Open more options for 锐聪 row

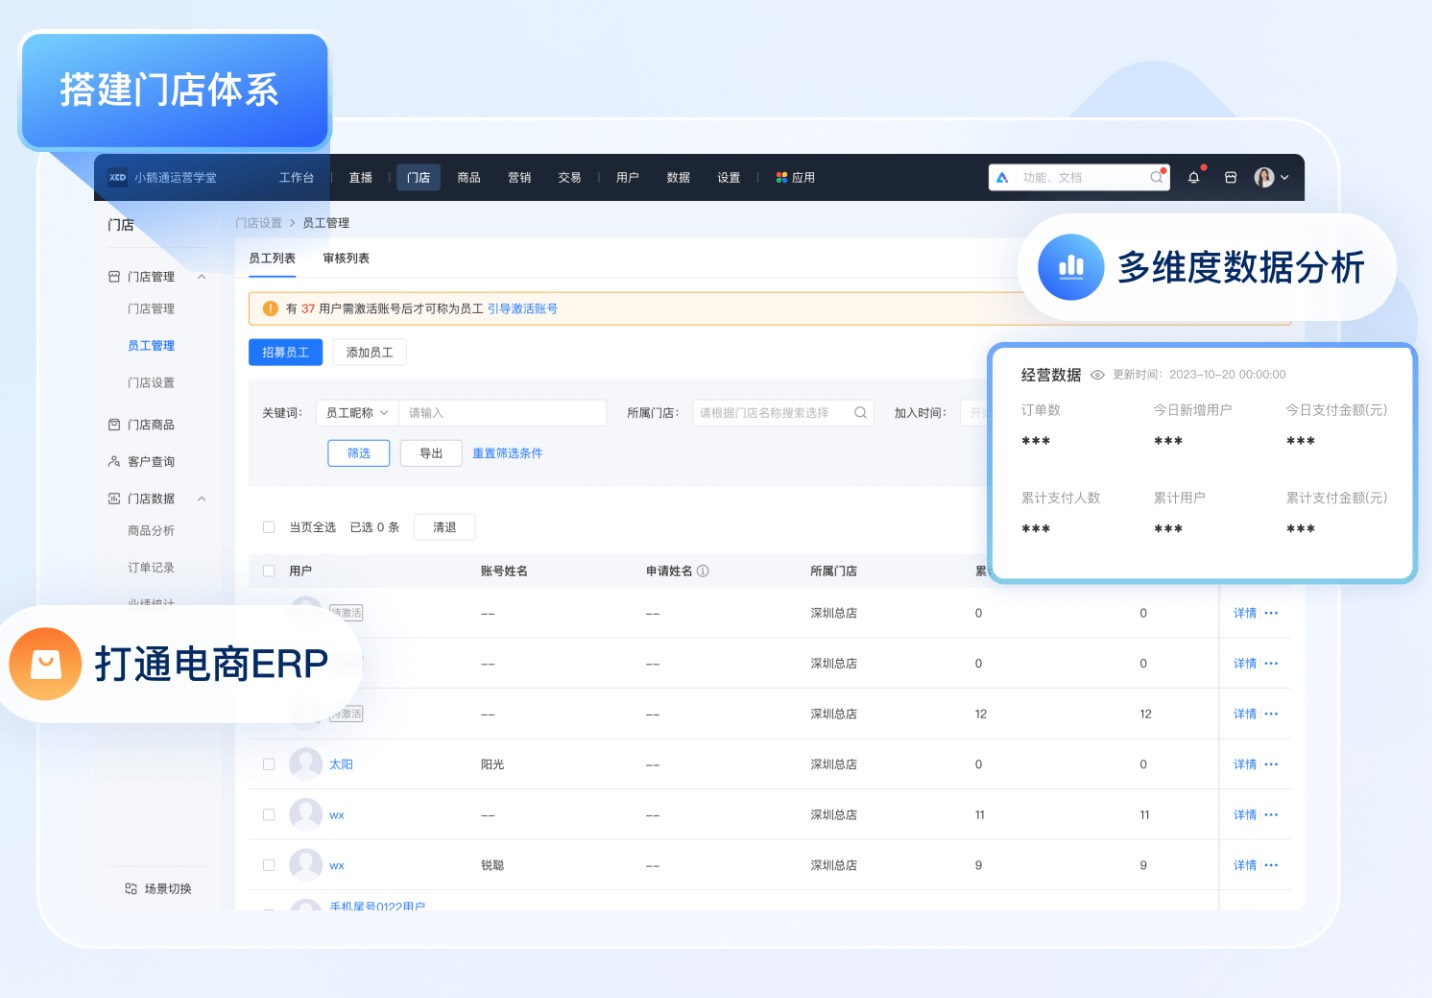pyautogui.click(x=1271, y=865)
